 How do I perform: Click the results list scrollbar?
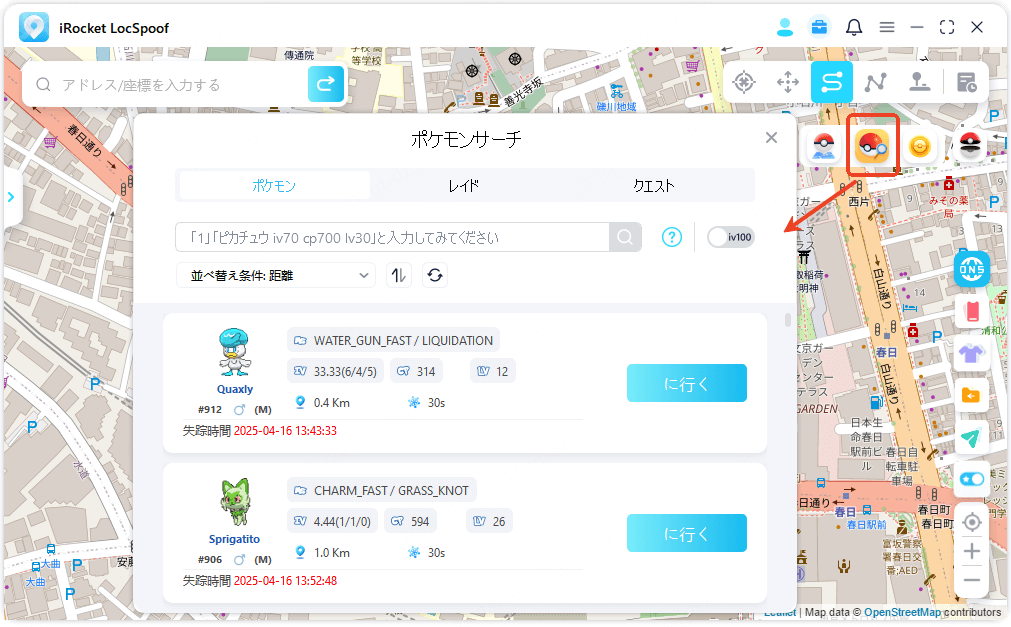[x=788, y=320]
